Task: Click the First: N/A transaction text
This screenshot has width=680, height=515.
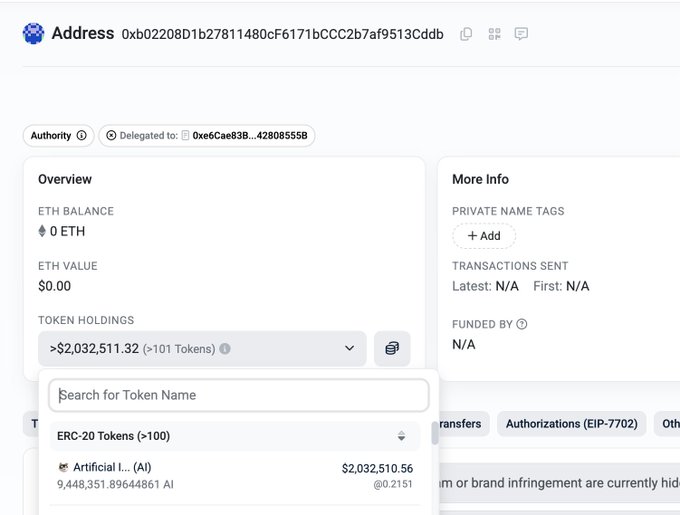Action: [x=561, y=286]
